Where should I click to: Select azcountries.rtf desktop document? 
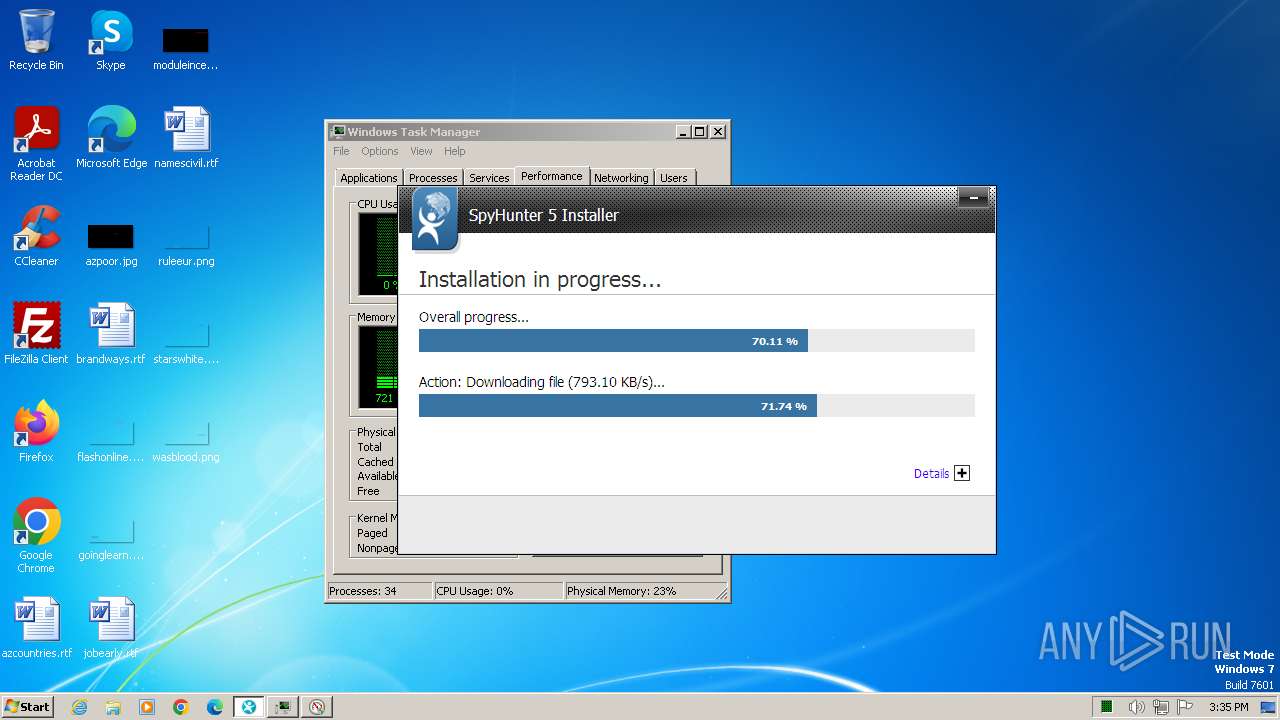37,628
